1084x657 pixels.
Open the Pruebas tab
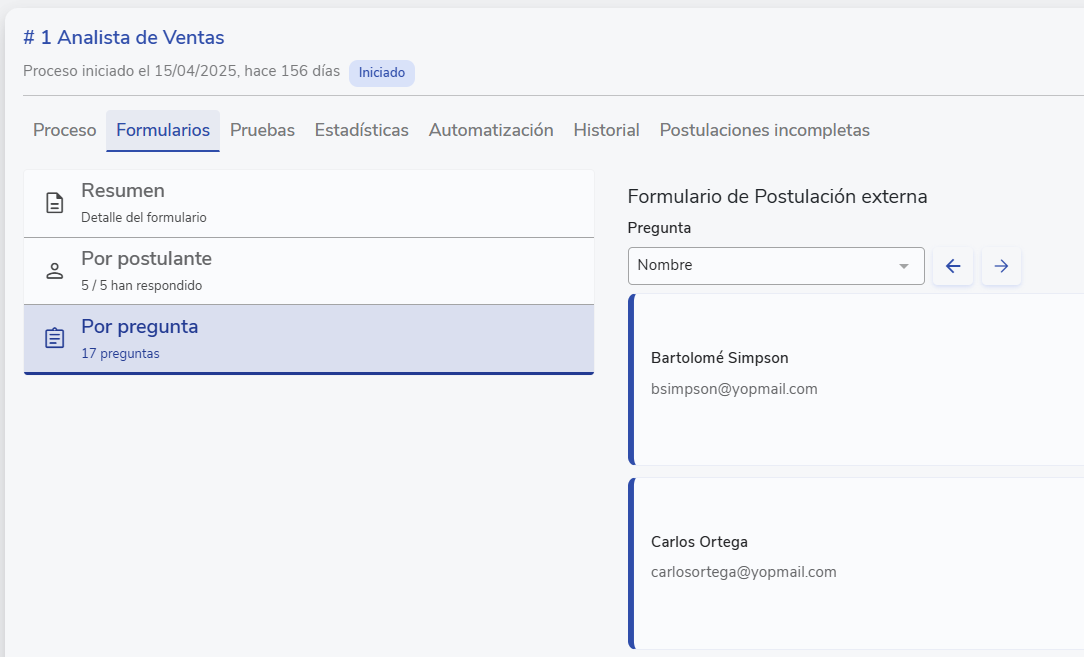pos(262,130)
